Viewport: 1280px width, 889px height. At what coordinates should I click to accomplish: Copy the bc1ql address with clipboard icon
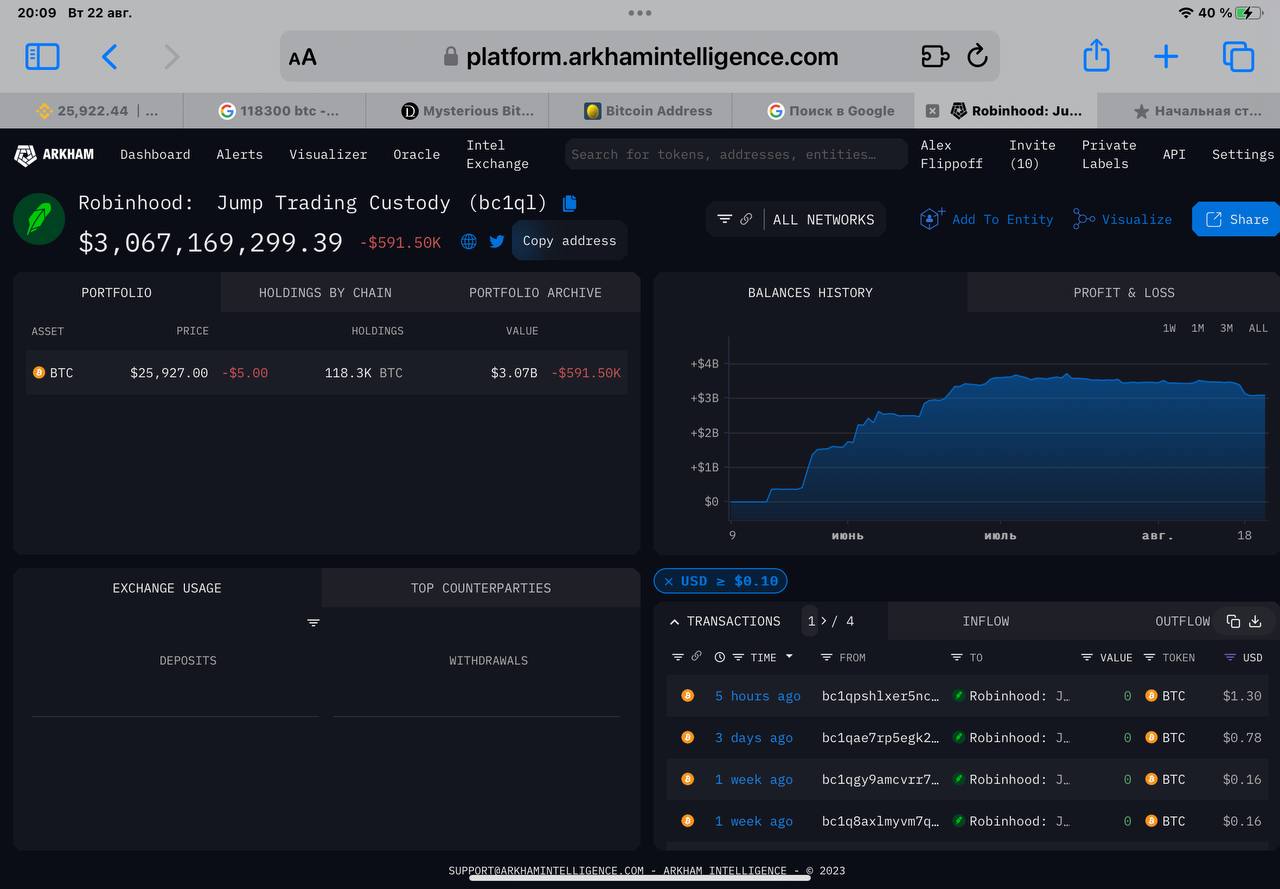570,203
